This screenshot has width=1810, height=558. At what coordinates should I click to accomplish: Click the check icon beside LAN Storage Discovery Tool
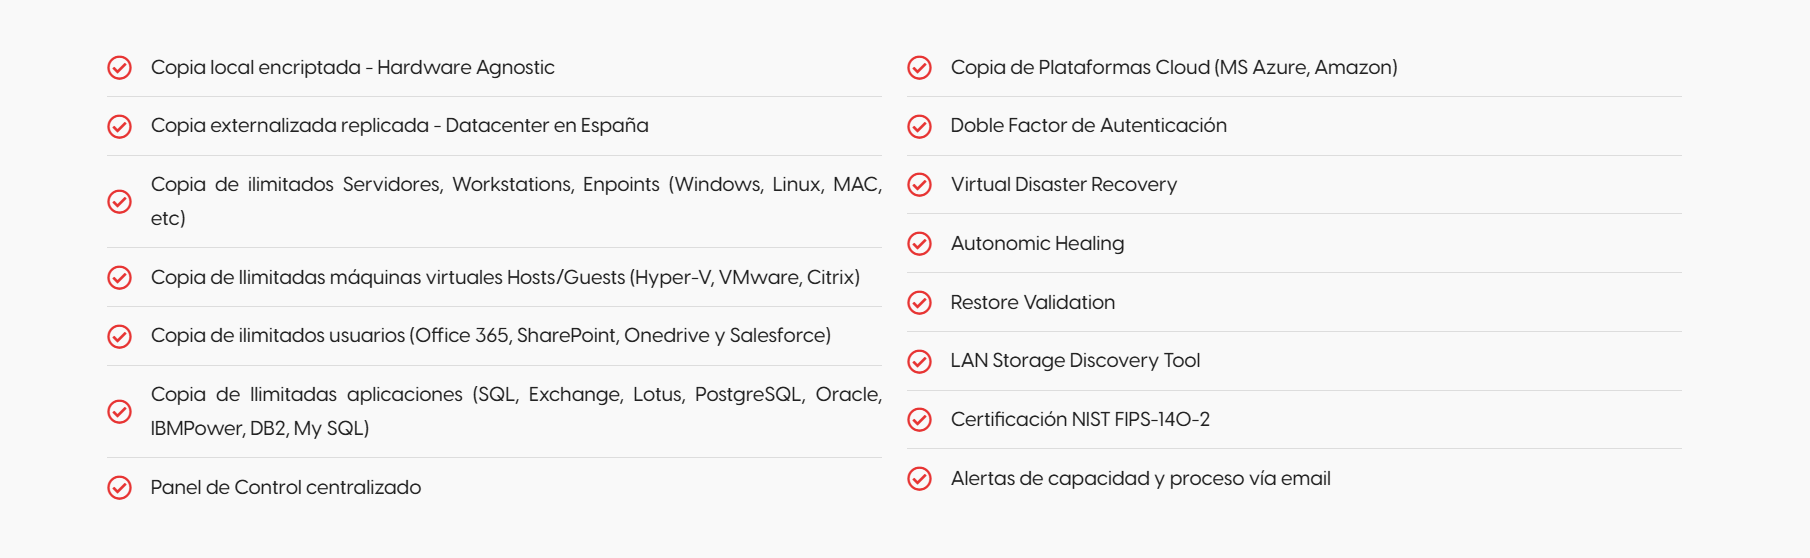point(919,361)
